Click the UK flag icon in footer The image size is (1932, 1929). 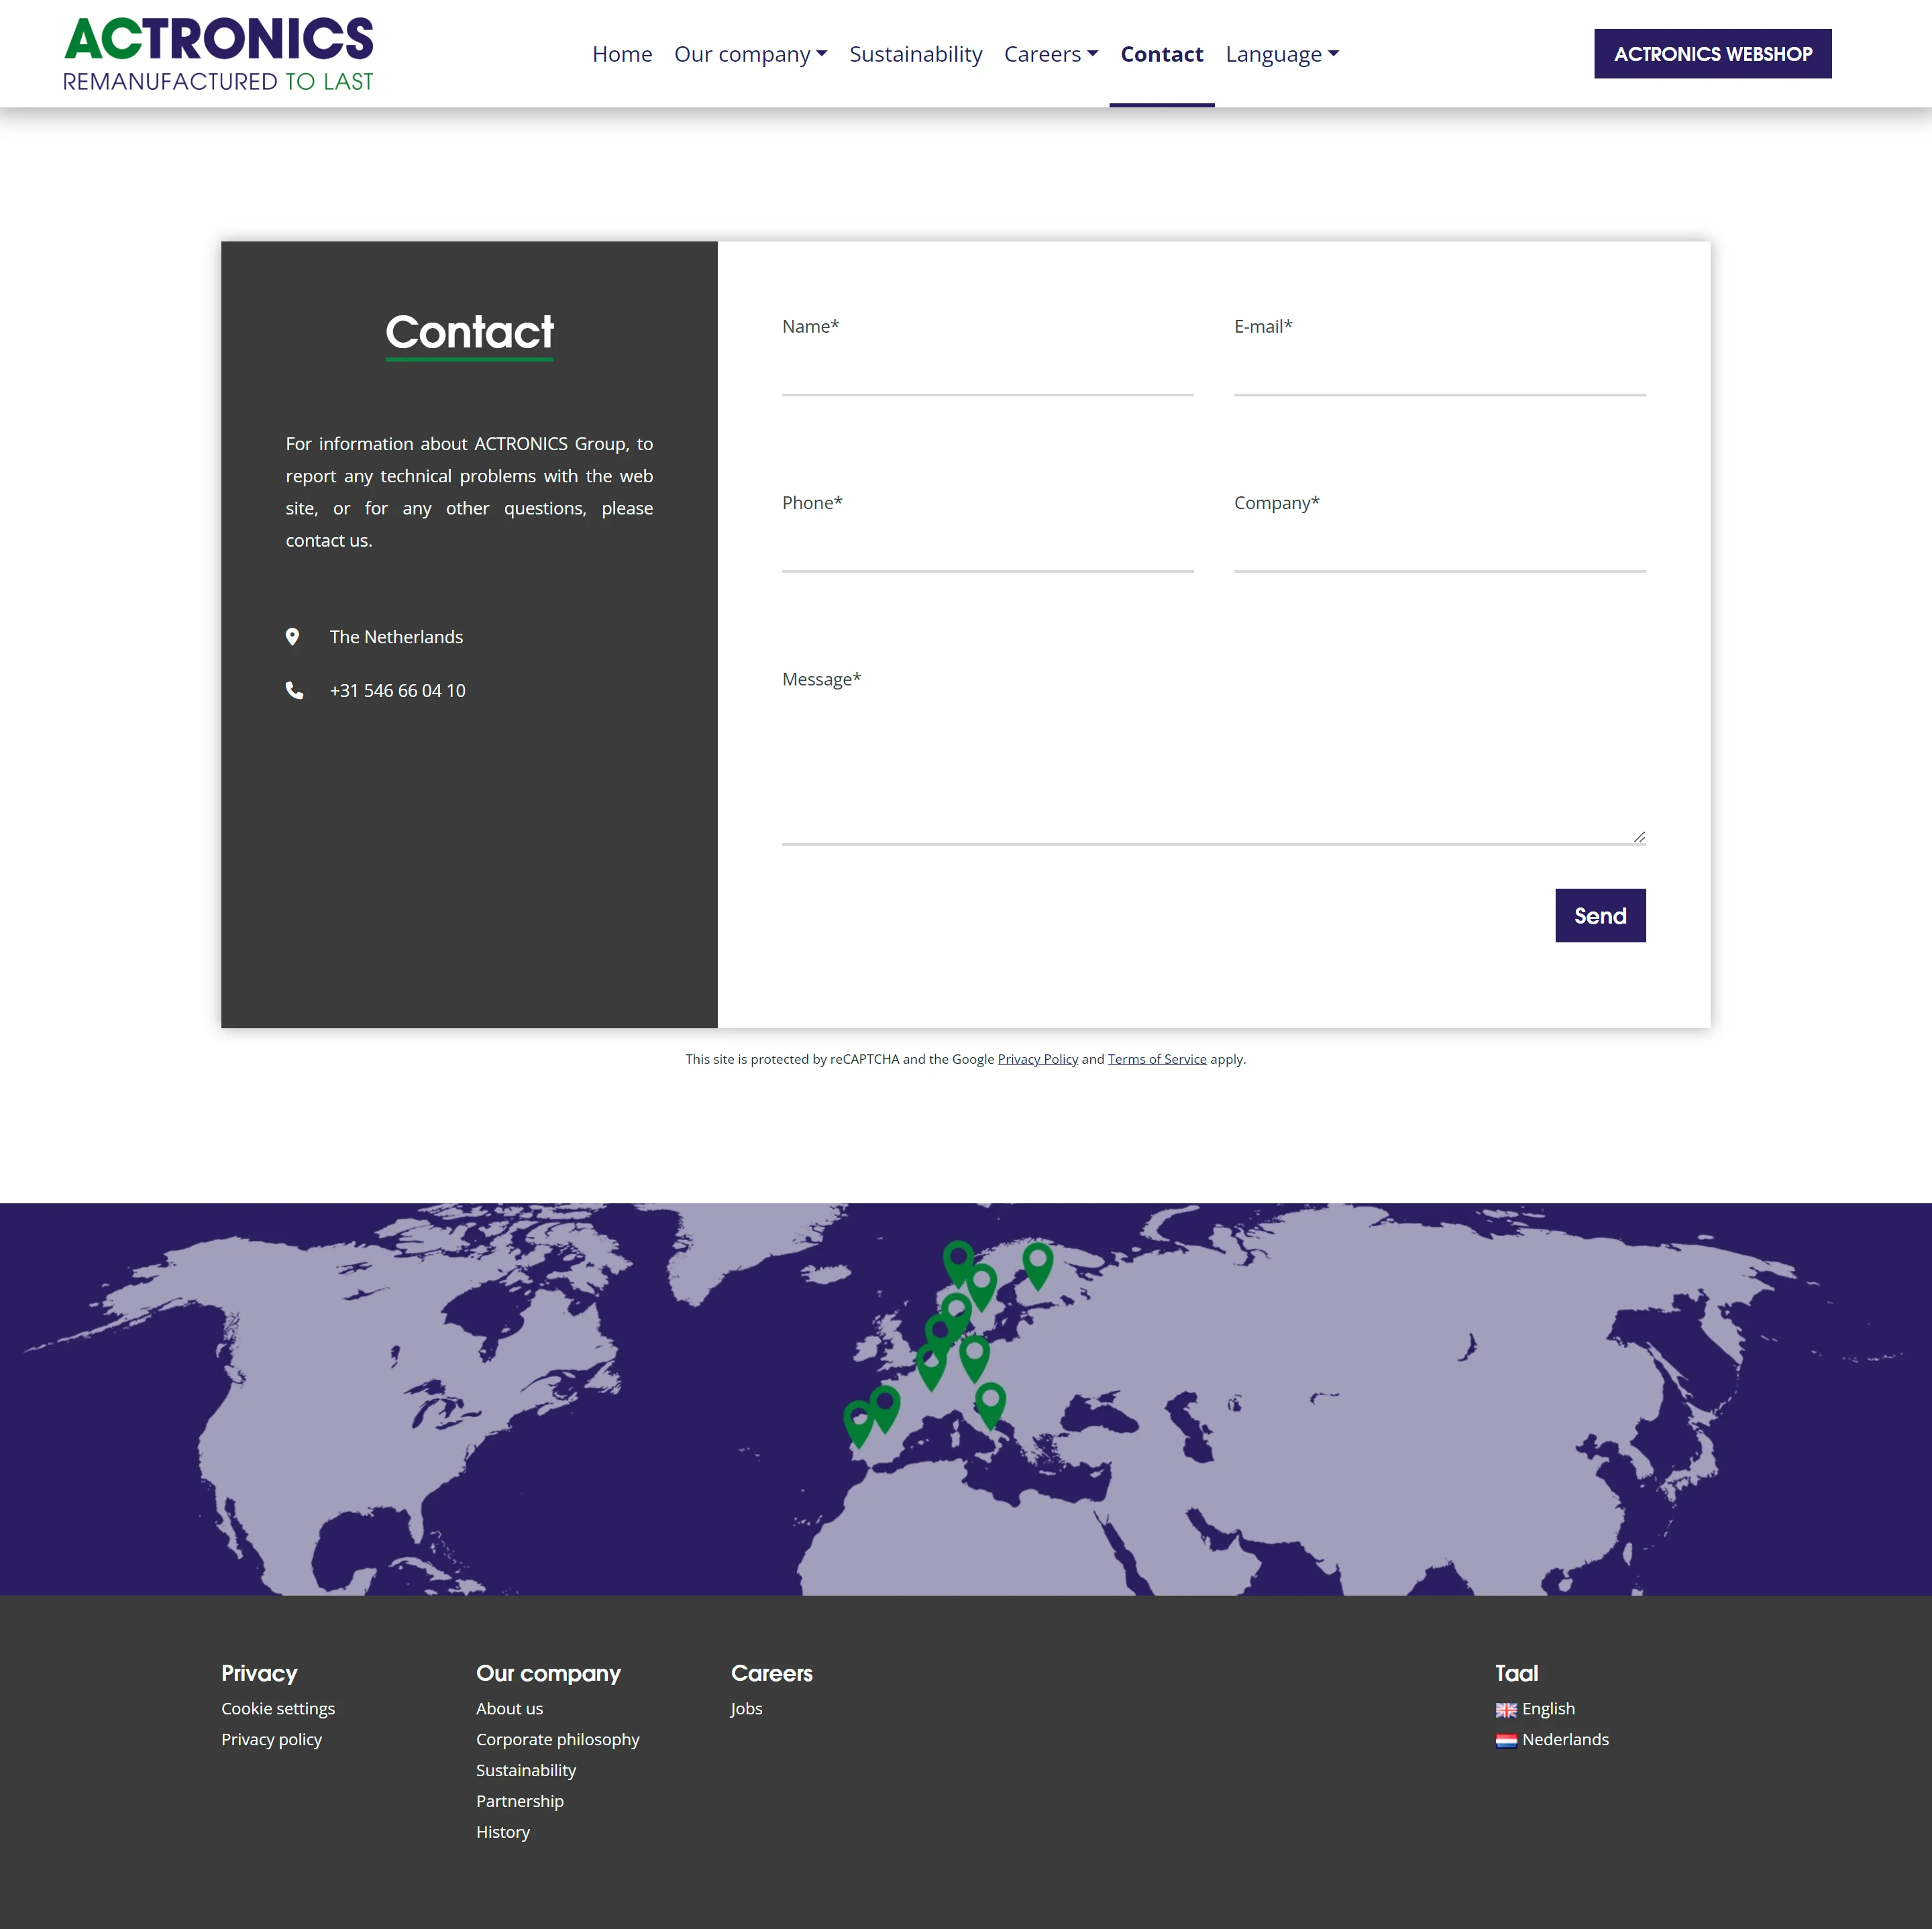coord(1506,1710)
